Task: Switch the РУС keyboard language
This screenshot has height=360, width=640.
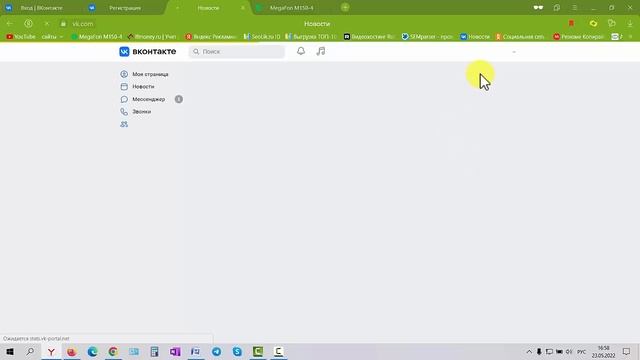Action: point(581,351)
